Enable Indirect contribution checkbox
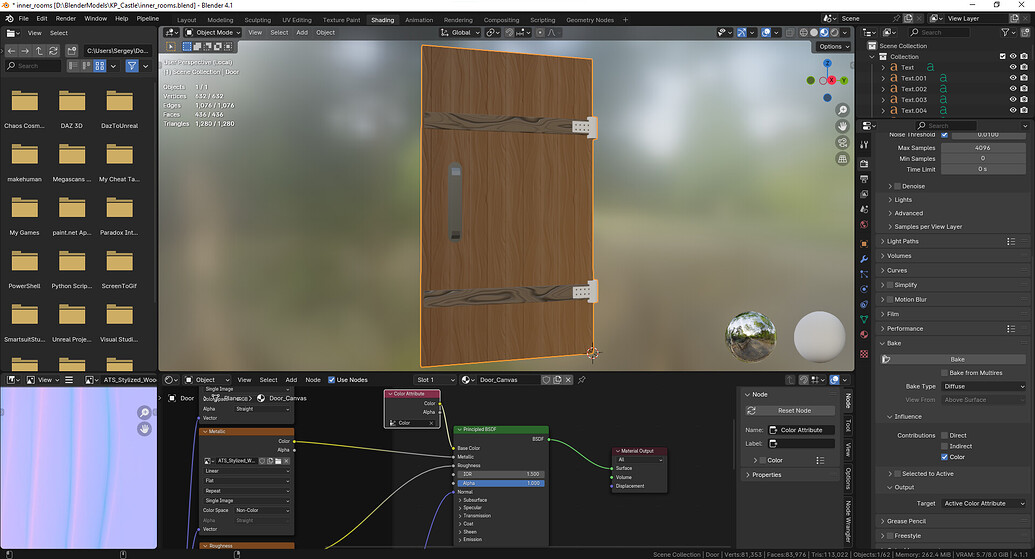 [x=945, y=446]
